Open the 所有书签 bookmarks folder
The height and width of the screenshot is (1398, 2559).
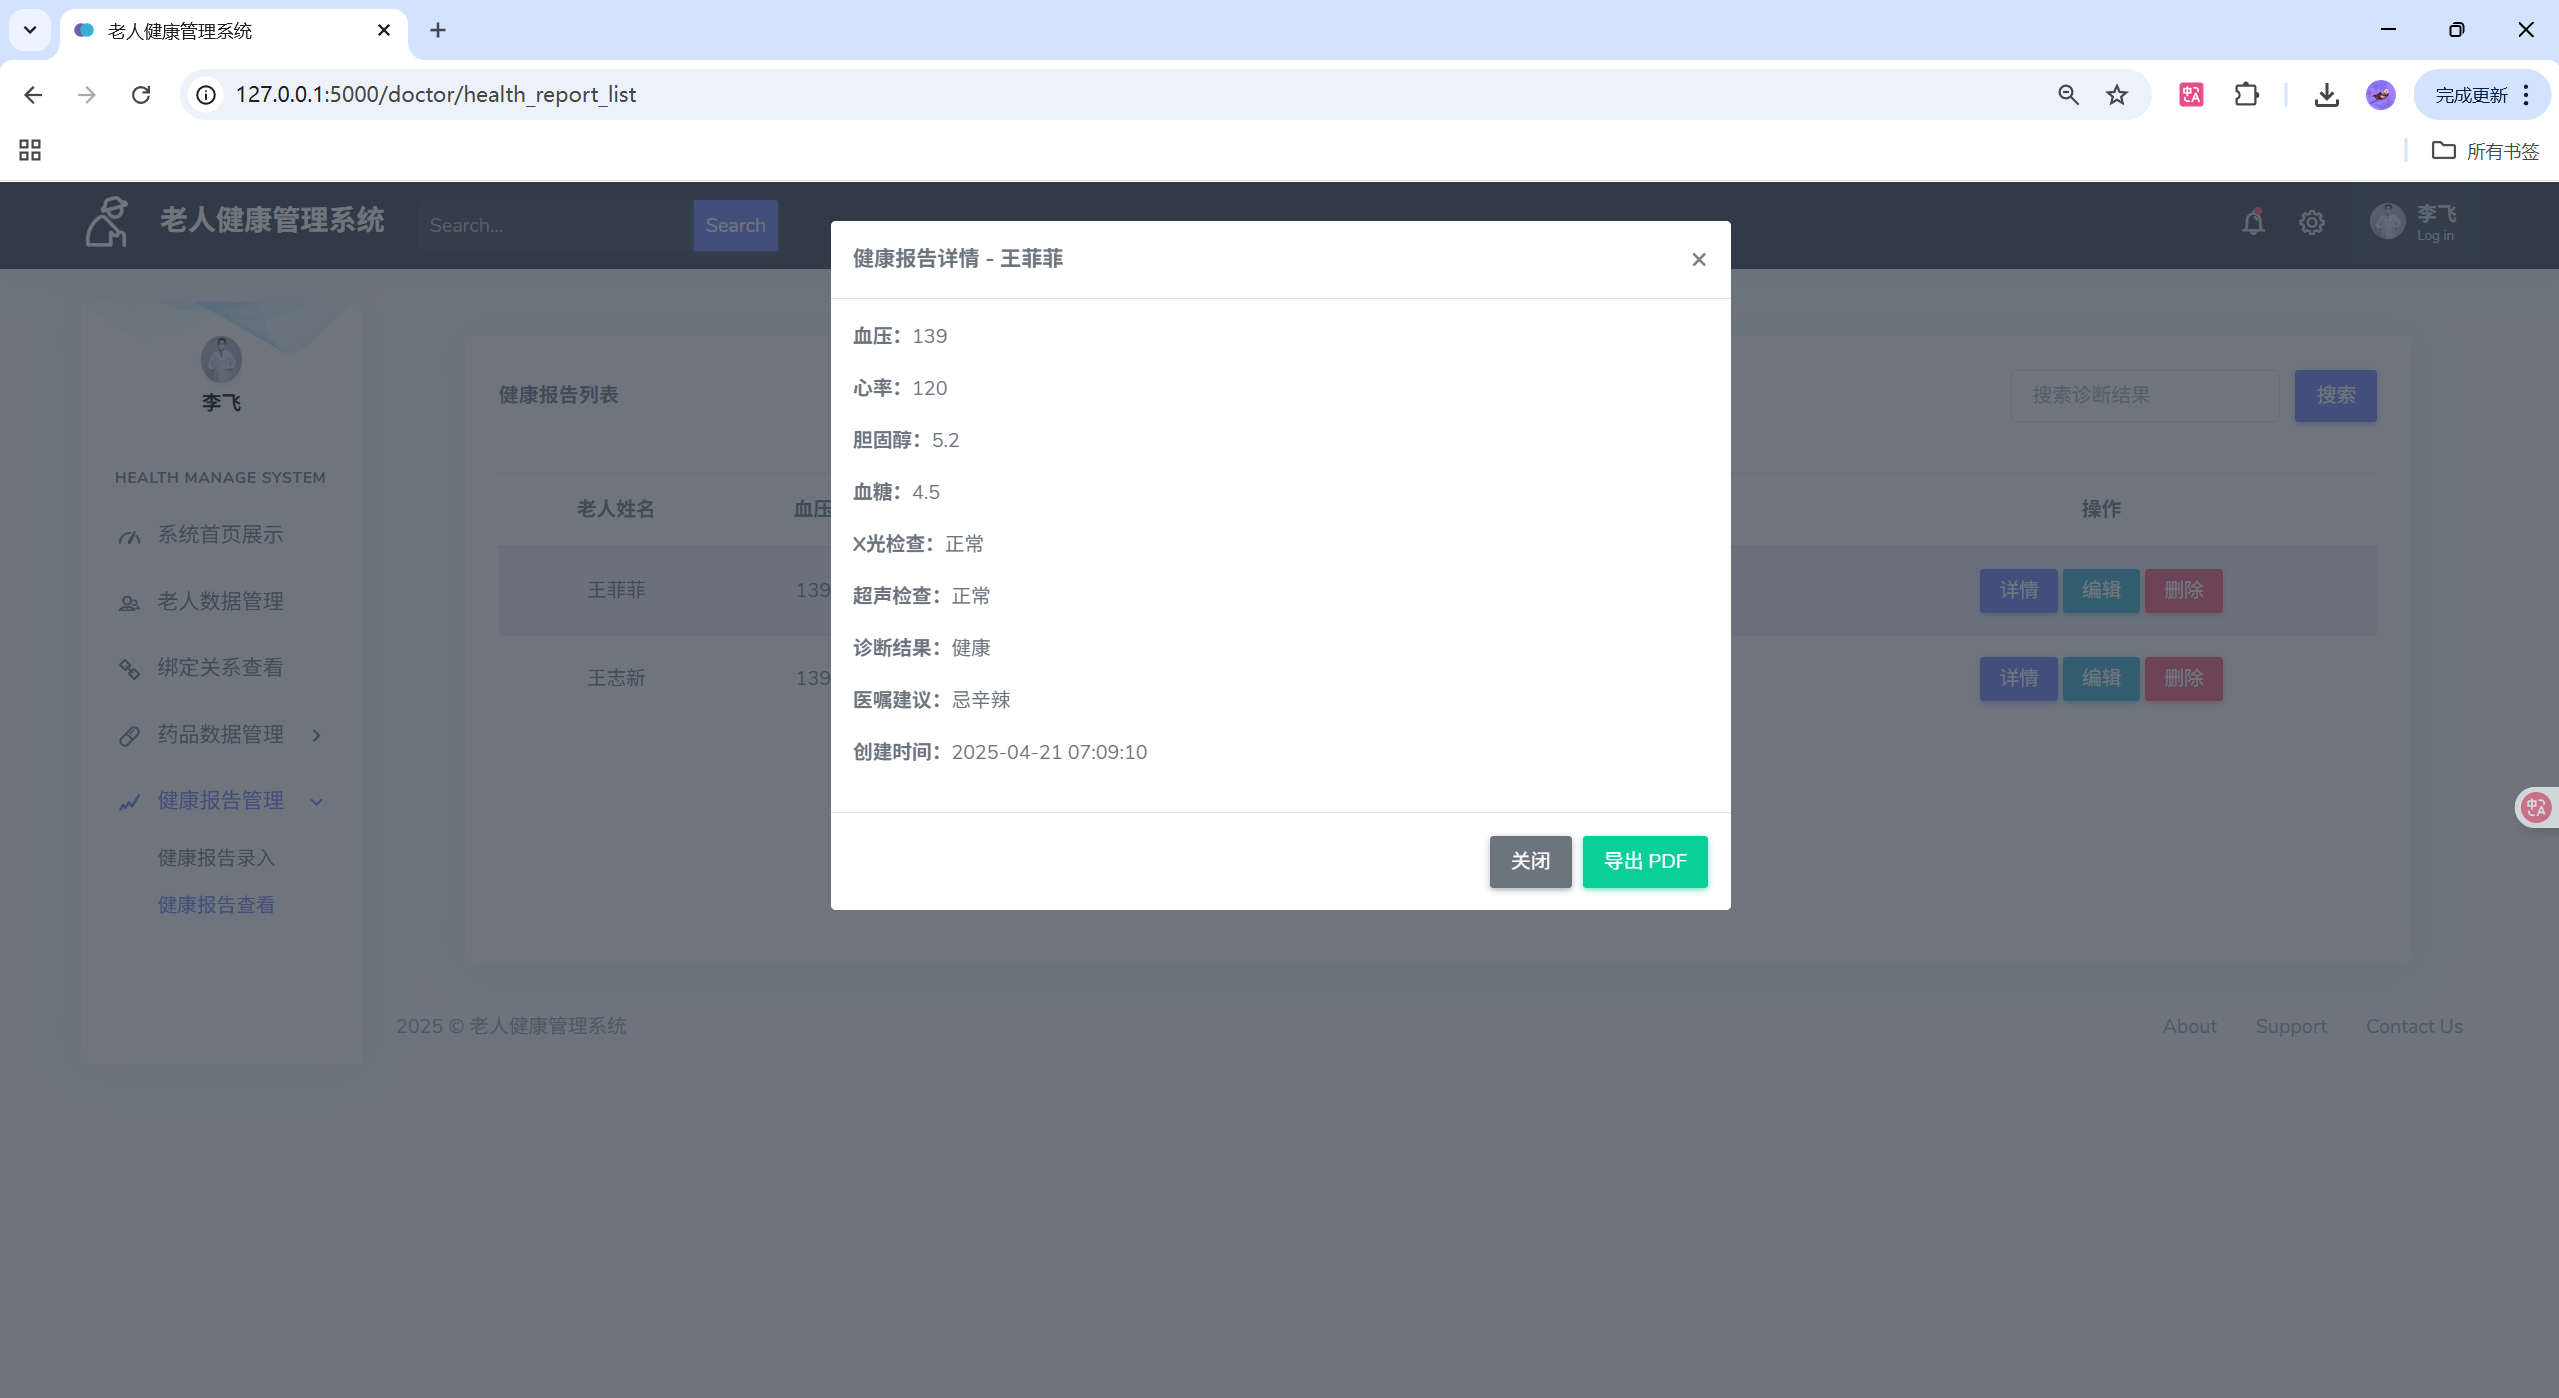click(x=2485, y=151)
